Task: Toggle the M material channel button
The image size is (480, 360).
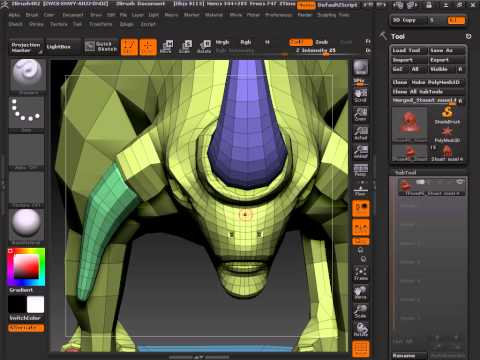Action: (x=267, y=42)
